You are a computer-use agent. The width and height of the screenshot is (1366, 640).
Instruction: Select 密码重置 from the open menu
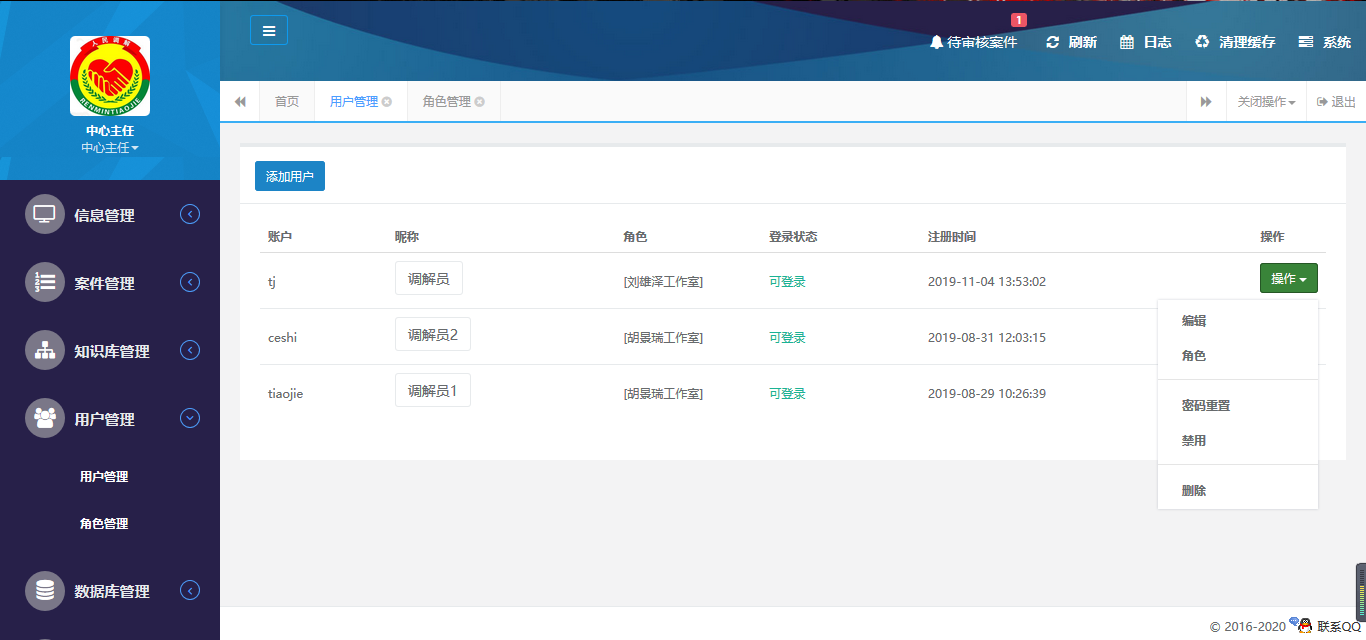tap(1205, 405)
